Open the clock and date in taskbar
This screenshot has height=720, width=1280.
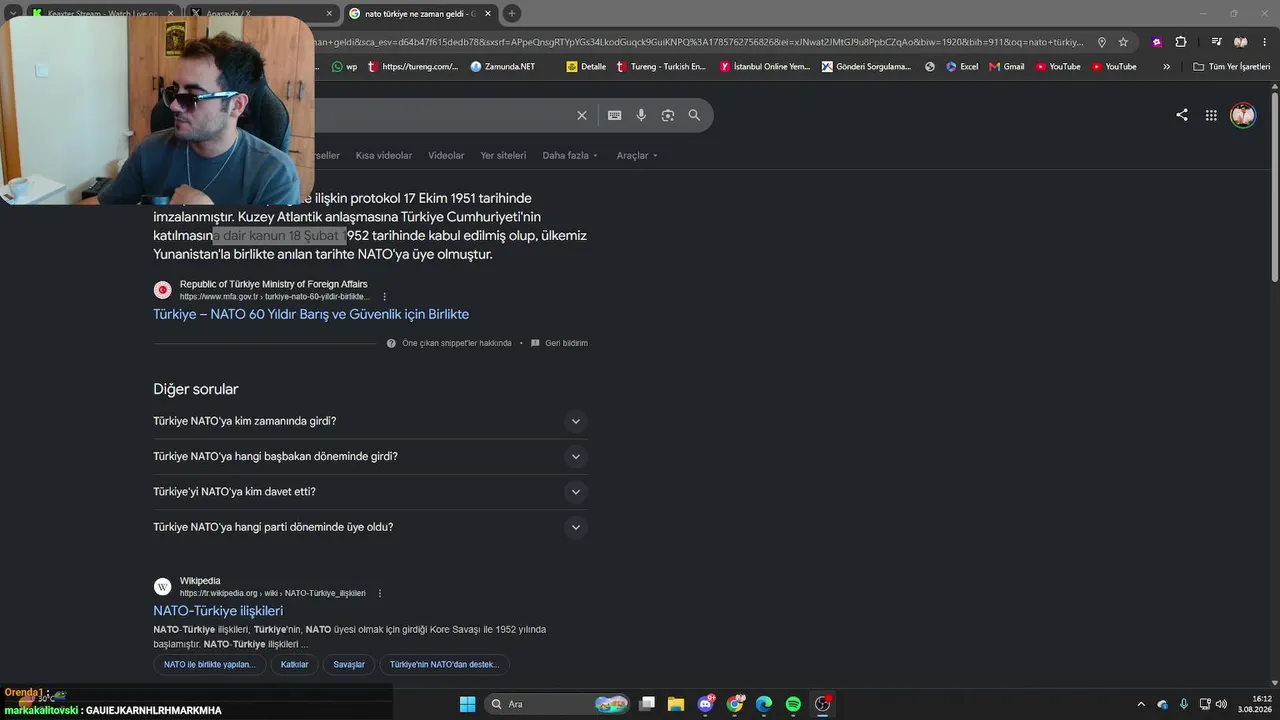point(1254,704)
